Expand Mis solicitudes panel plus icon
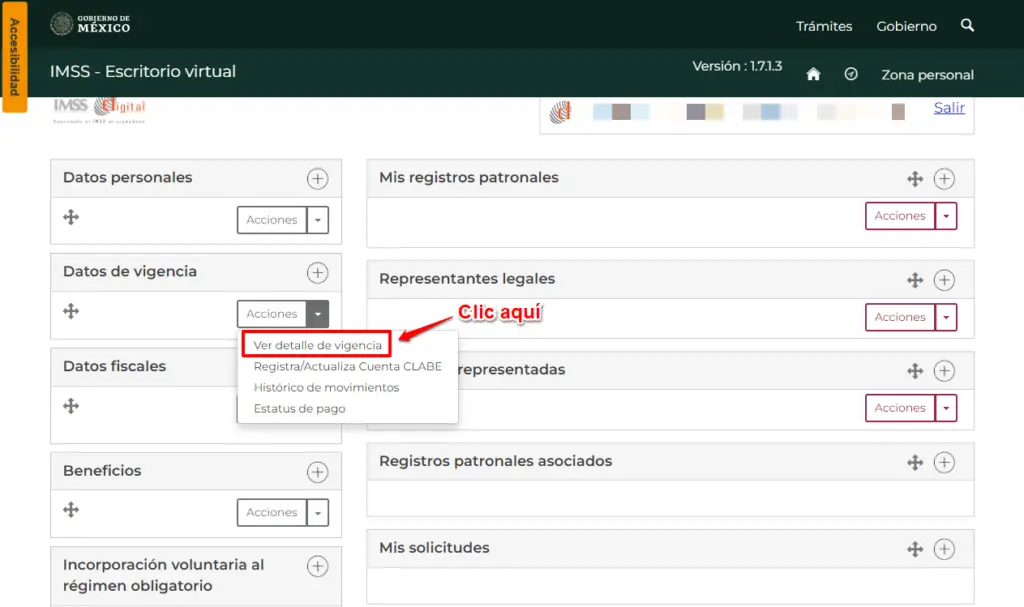Image resolution: width=1024 pixels, height=607 pixels. click(944, 549)
